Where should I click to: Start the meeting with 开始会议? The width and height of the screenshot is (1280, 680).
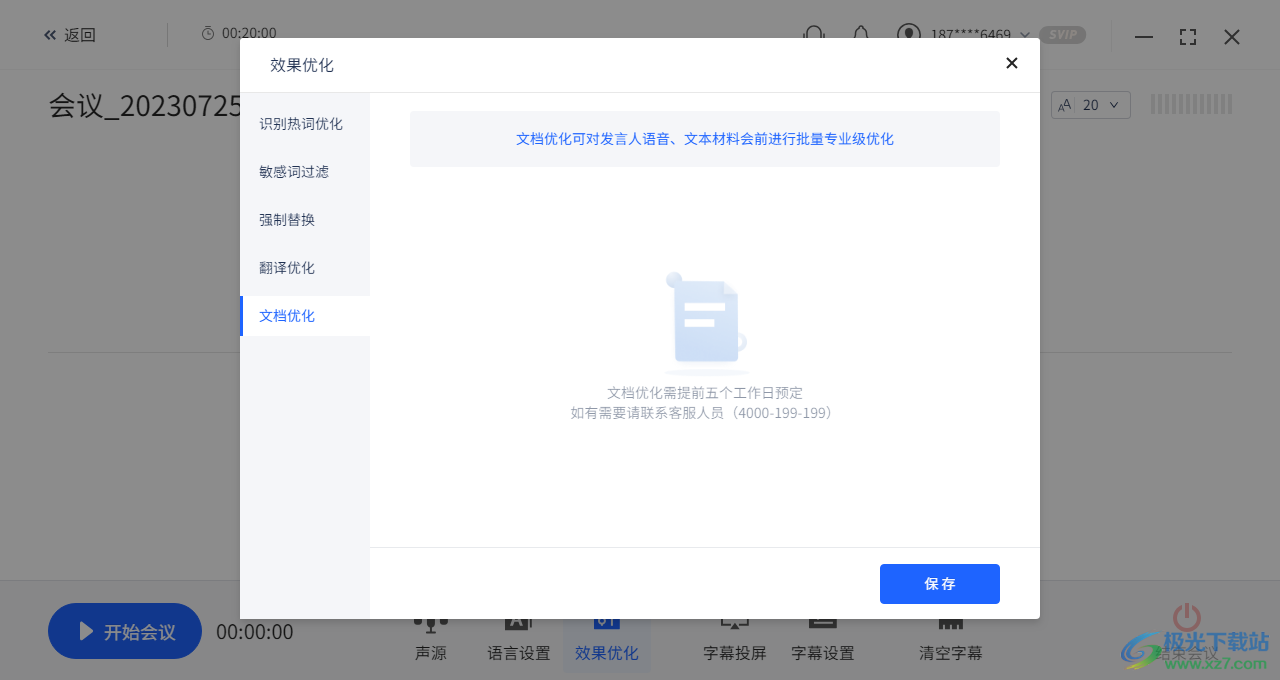coord(124,631)
